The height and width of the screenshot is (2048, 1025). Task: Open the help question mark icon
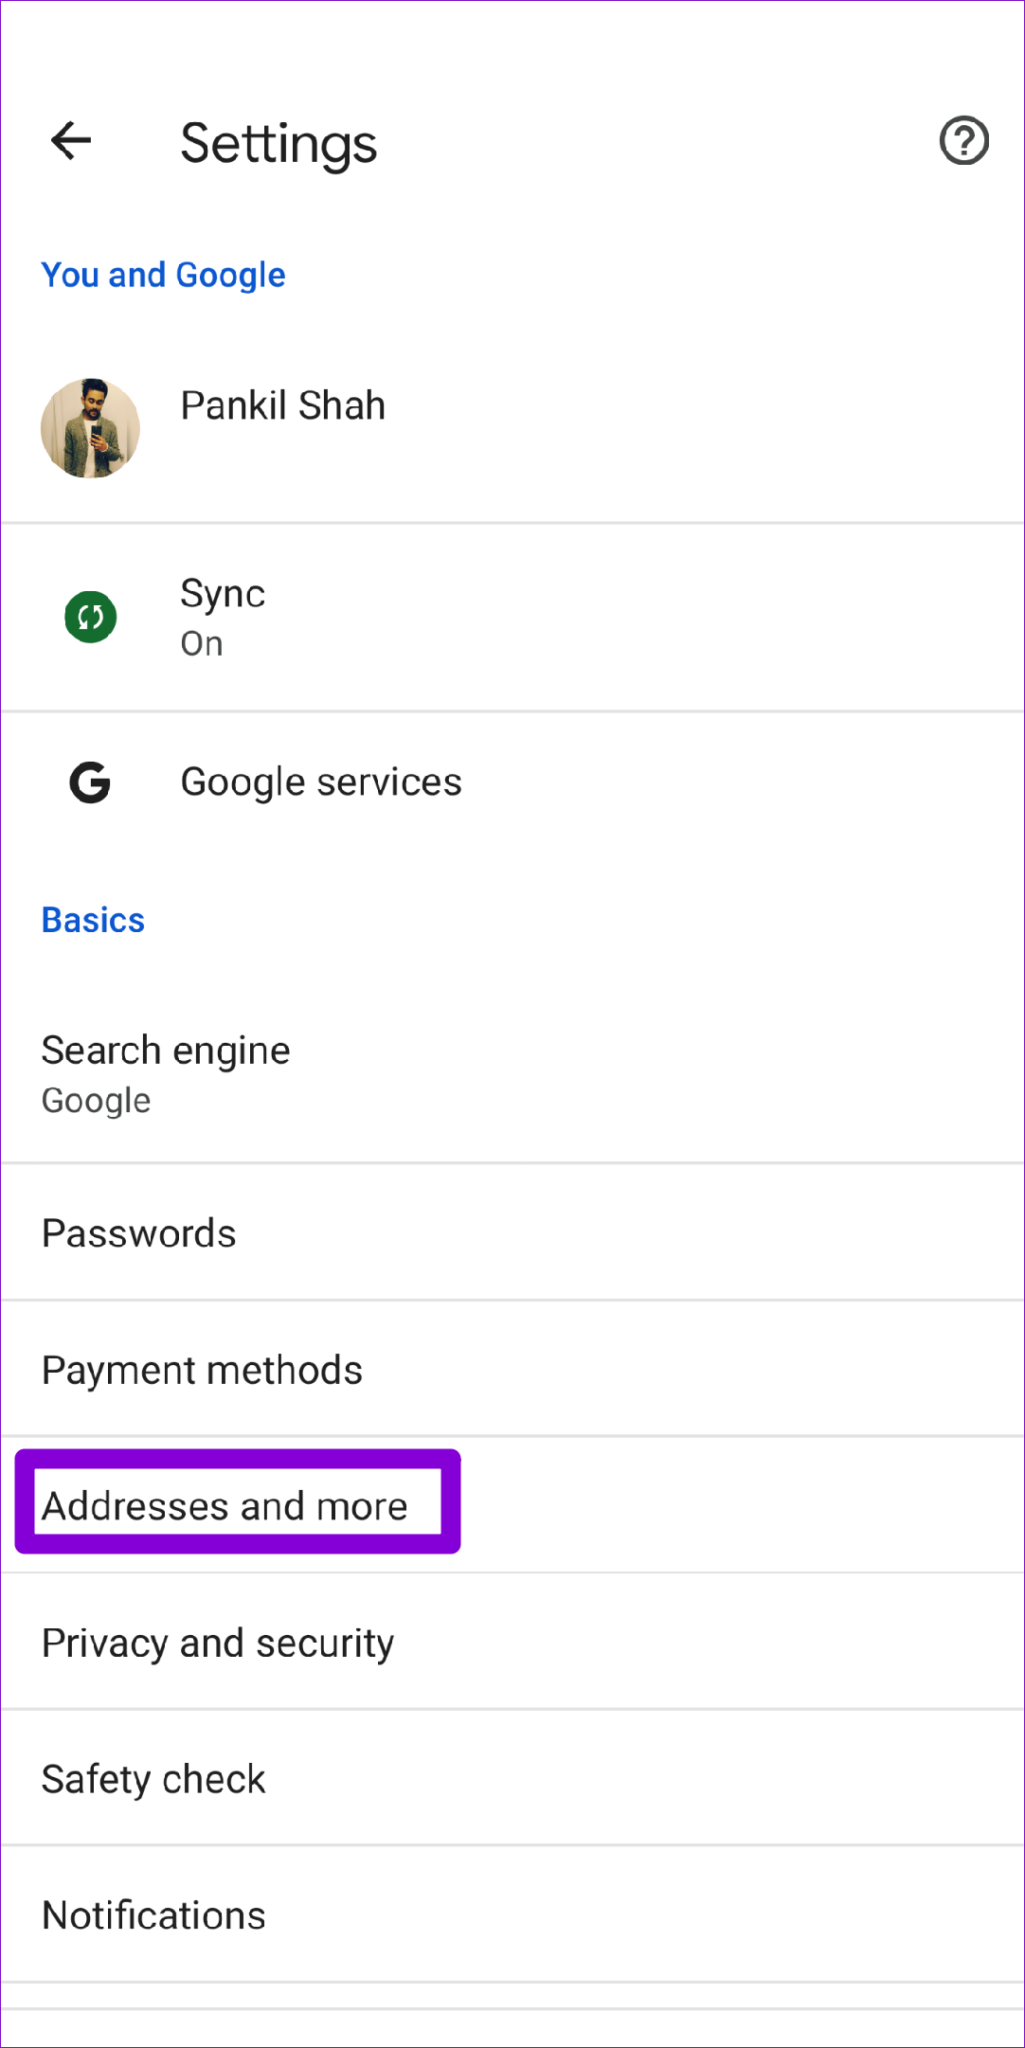[x=963, y=141]
